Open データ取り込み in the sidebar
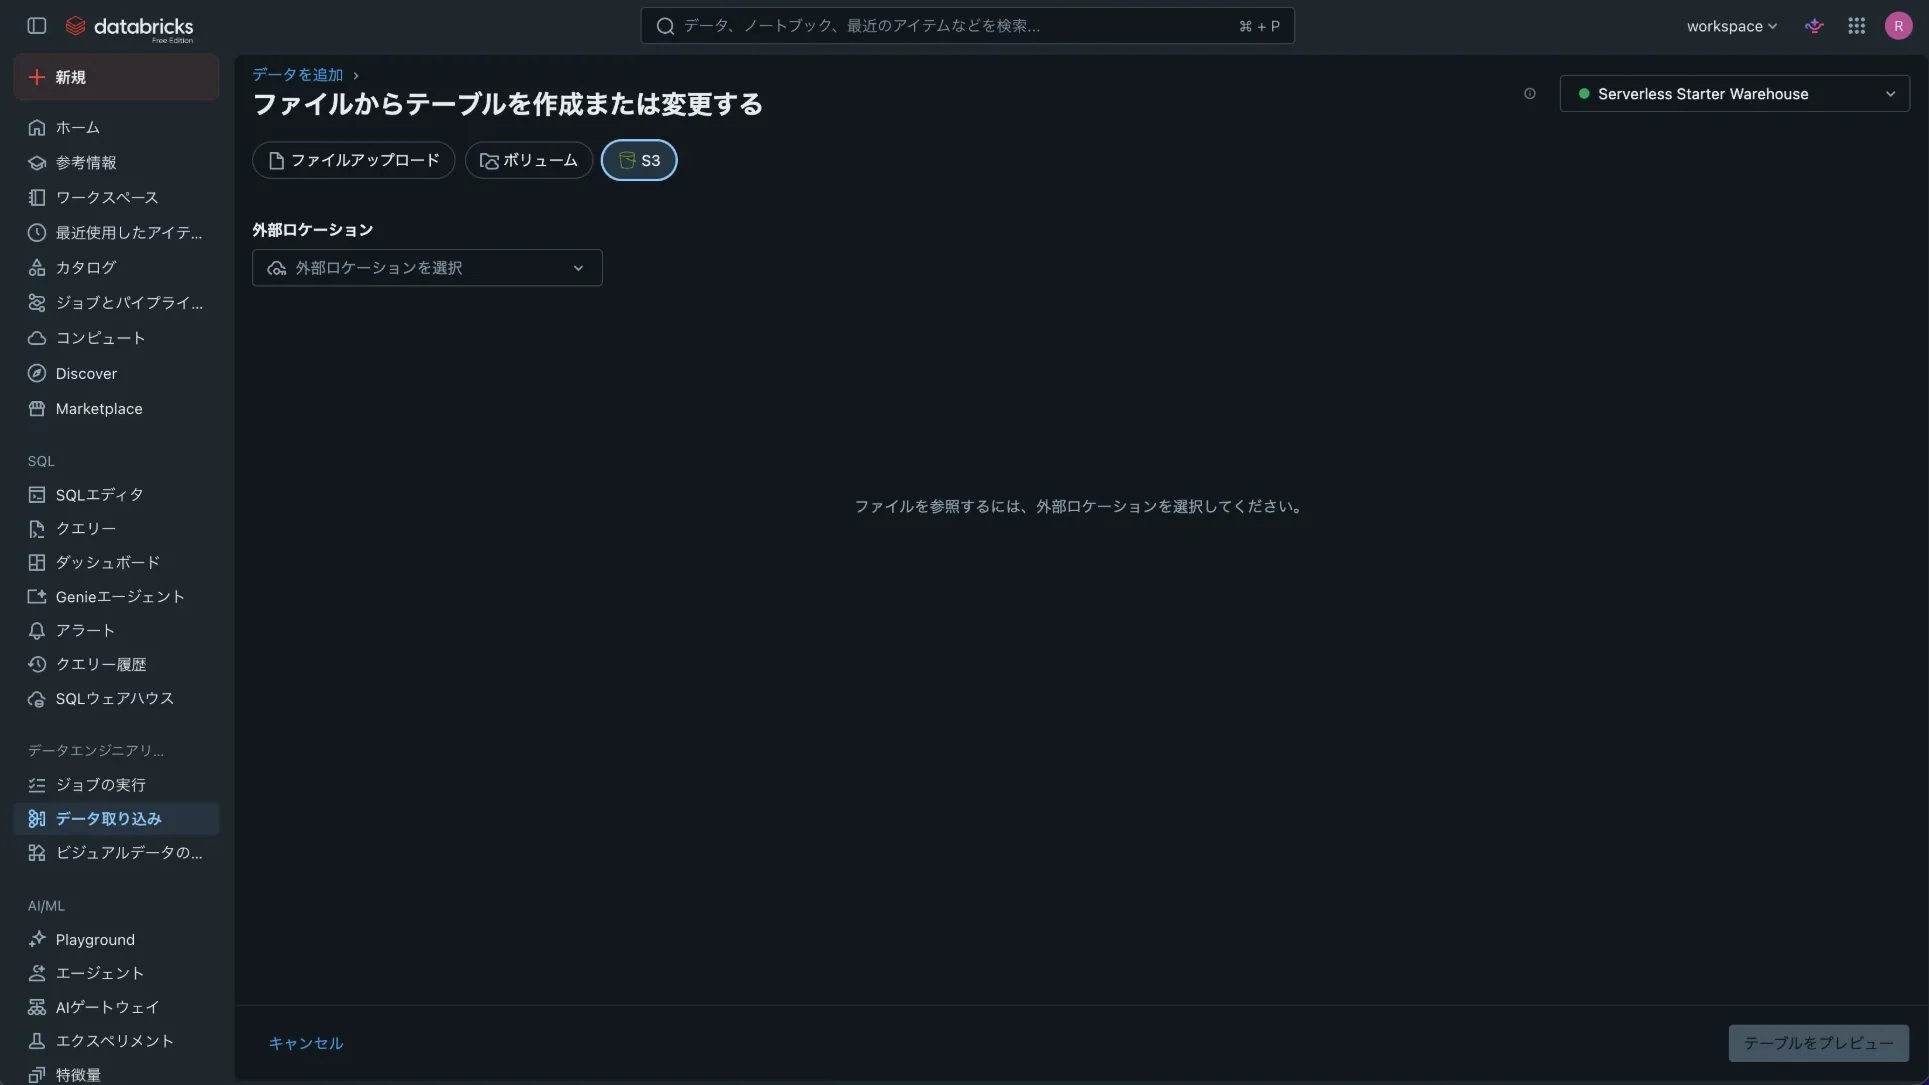This screenshot has height=1085, width=1929. pos(117,818)
